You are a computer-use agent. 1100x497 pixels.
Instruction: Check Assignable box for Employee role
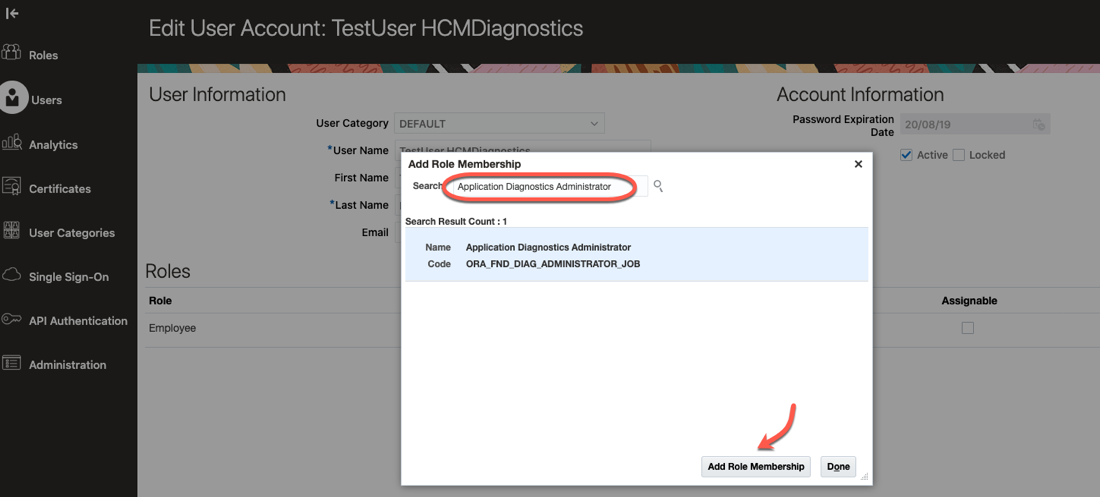[967, 328]
